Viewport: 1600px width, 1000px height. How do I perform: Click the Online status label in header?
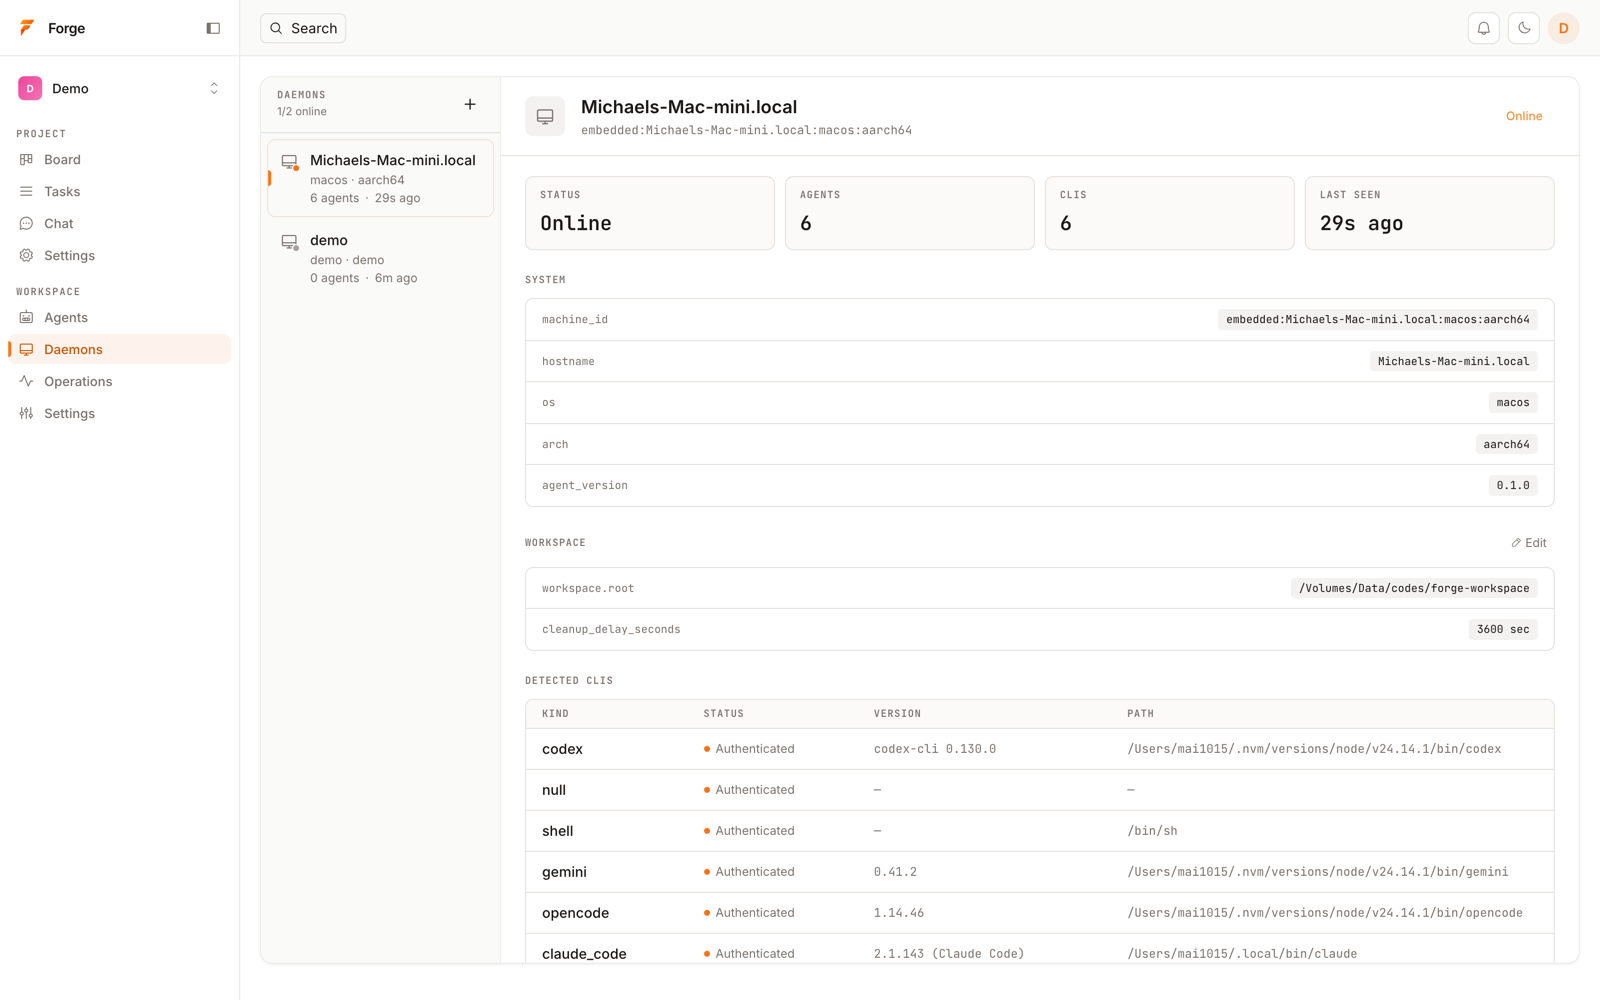(1524, 116)
